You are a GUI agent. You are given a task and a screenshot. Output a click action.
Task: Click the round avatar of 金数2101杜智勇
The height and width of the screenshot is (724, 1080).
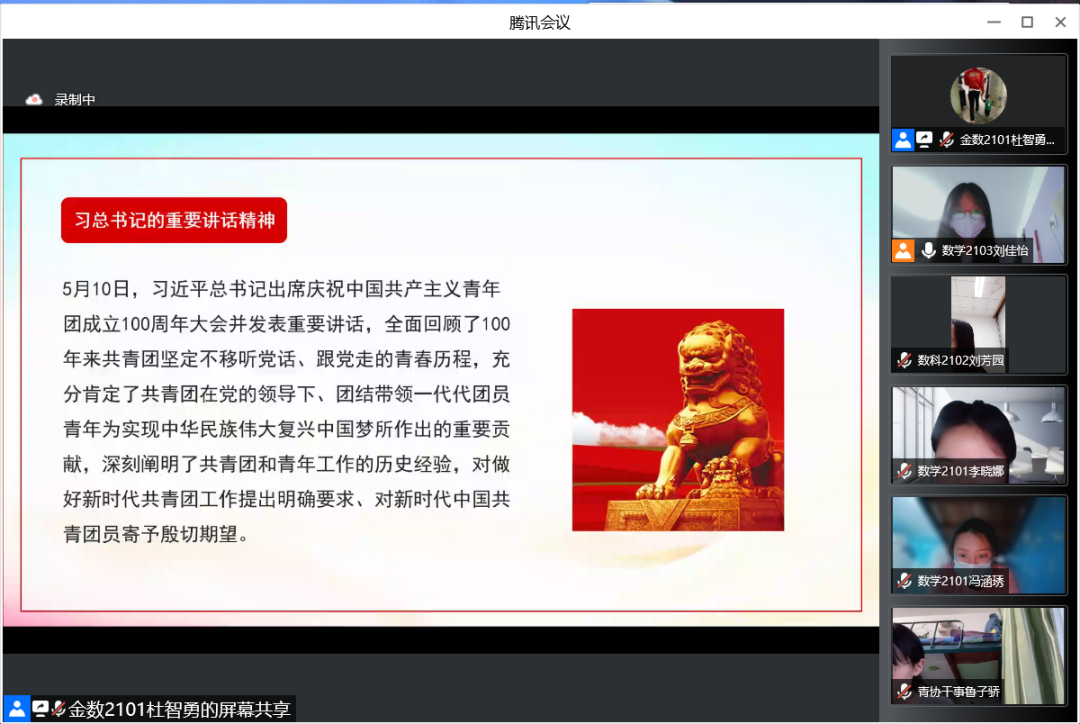point(978,95)
